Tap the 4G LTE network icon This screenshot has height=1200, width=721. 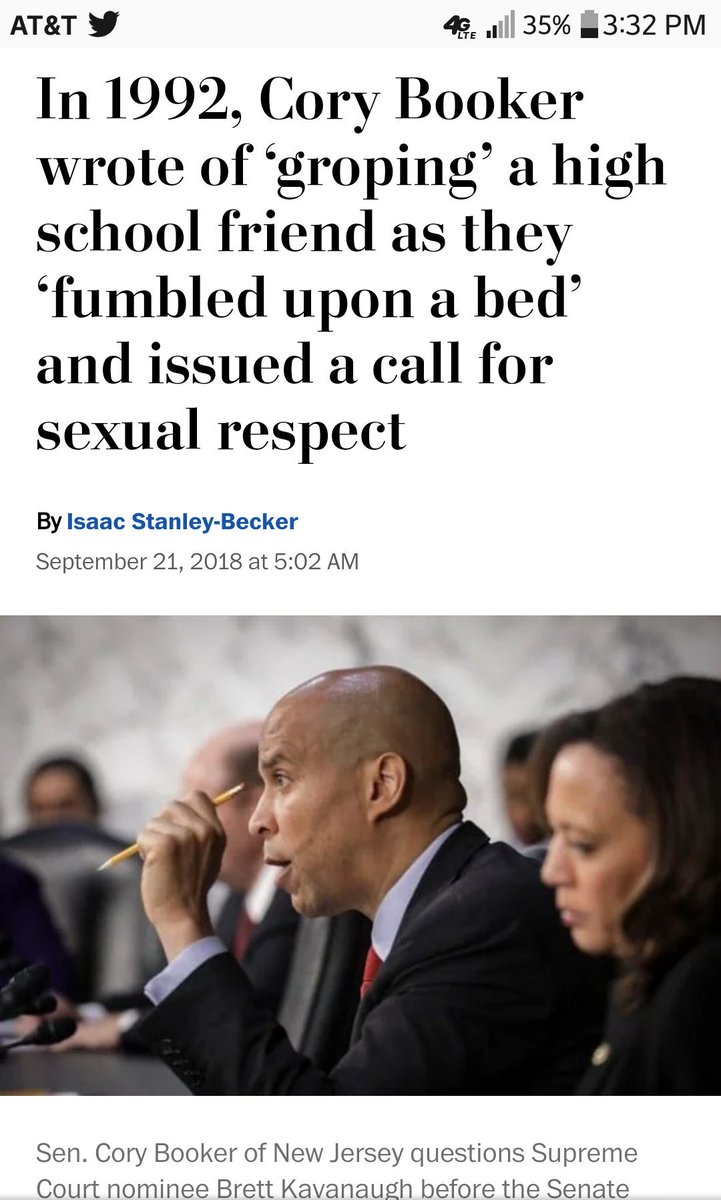459,26
